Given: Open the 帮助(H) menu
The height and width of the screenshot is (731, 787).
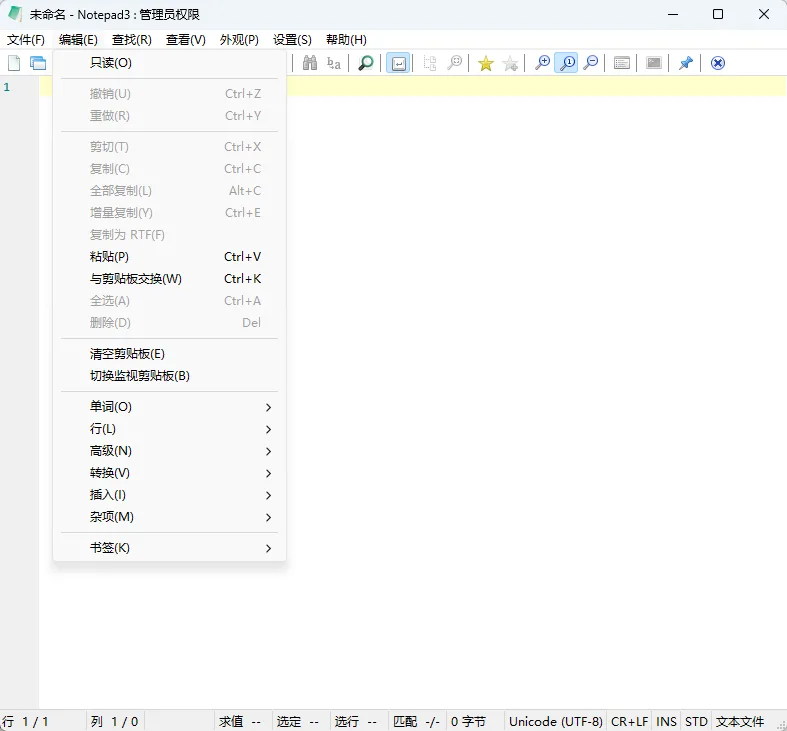Looking at the screenshot, I should [346, 40].
